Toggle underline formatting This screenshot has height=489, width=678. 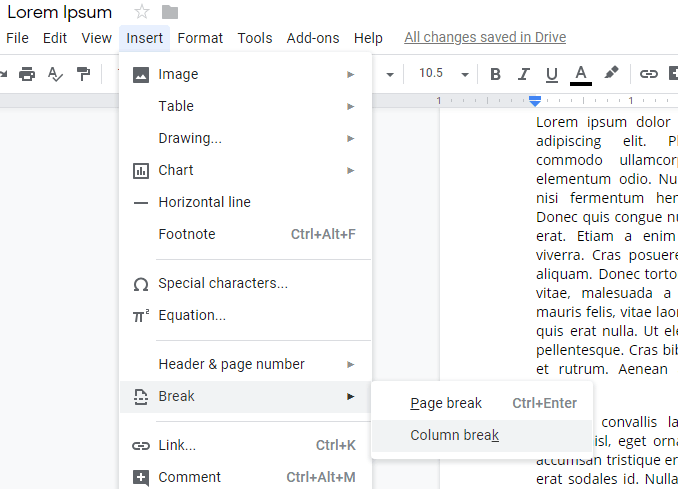[551, 73]
